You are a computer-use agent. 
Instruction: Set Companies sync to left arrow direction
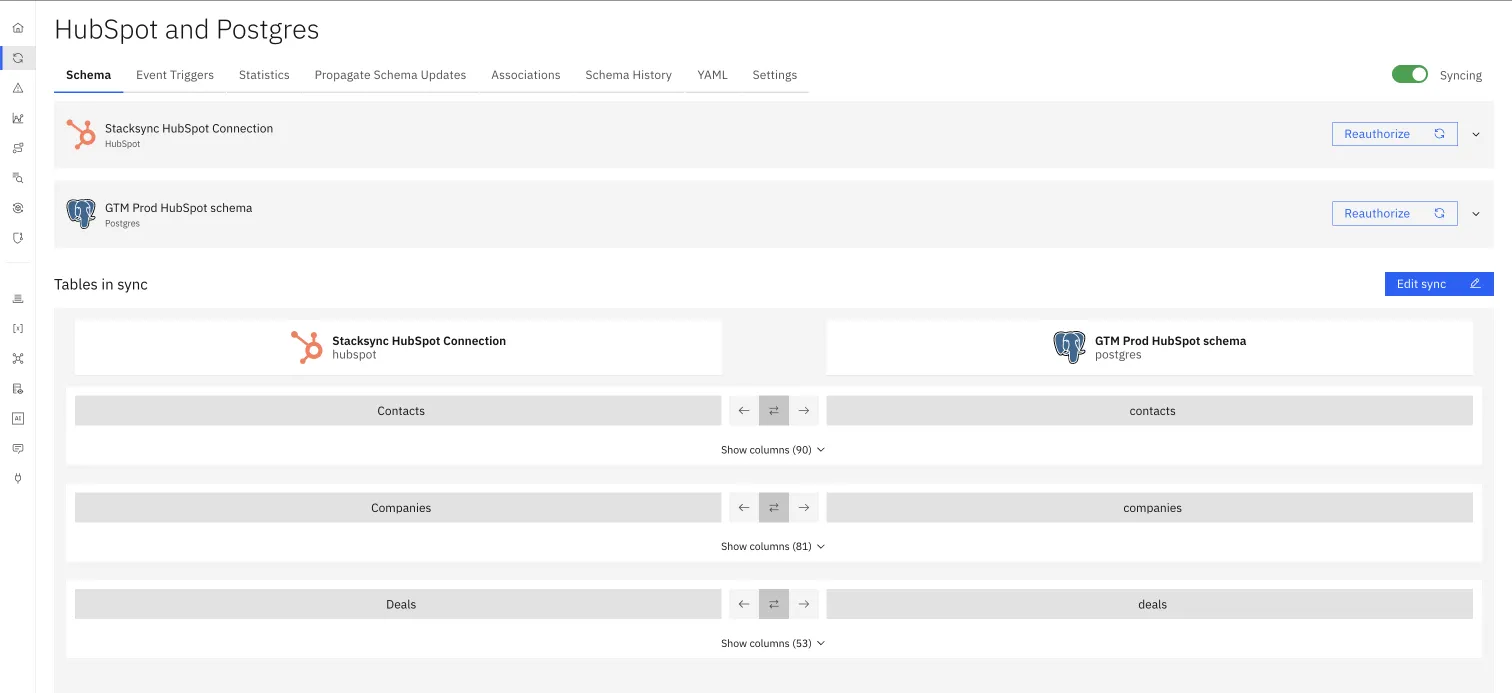[744, 508]
